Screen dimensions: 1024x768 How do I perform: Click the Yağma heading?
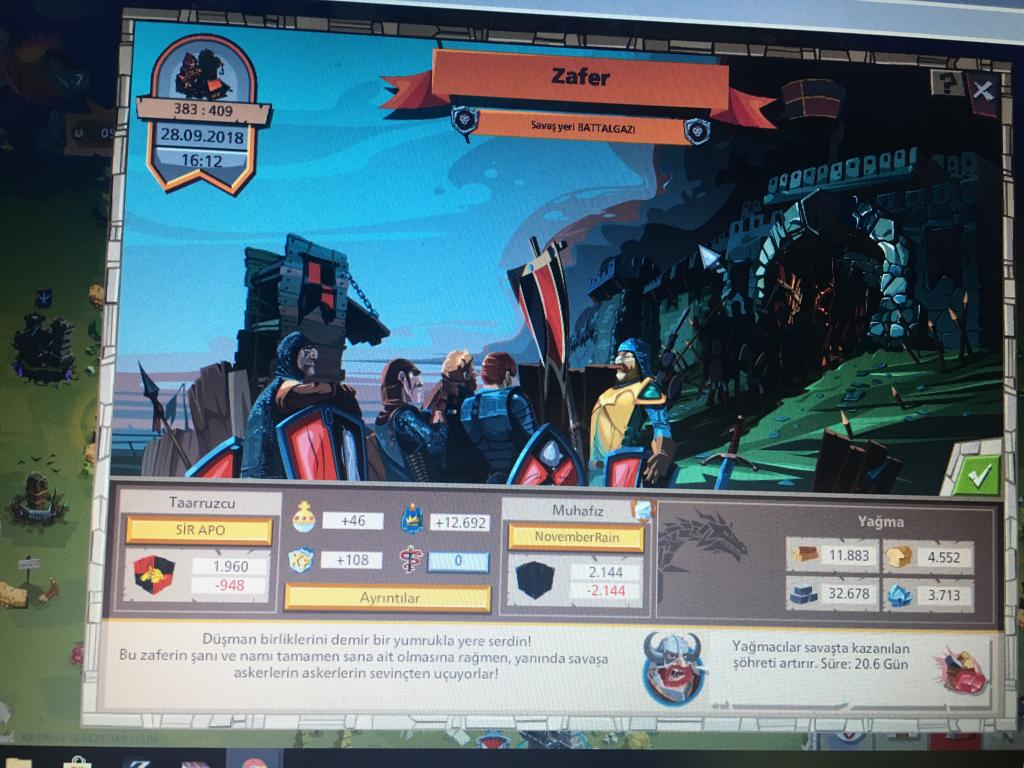pos(880,521)
